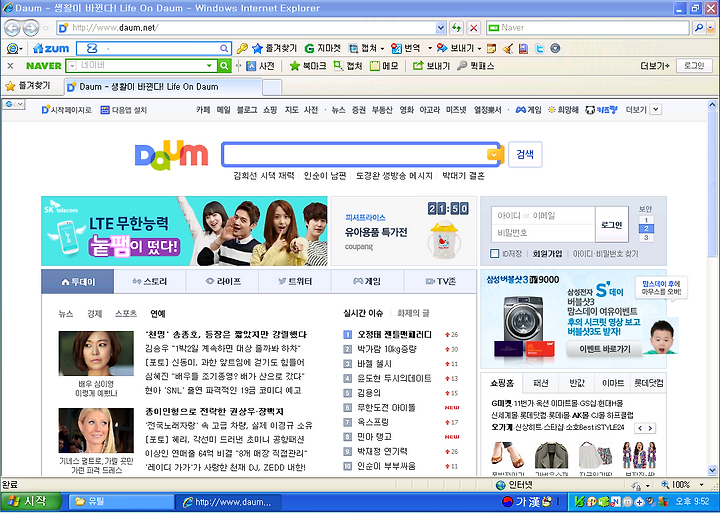The height and width of the screenshot is (513, 720).
Task: Select security level 1
Action: [x=646, y=220]
